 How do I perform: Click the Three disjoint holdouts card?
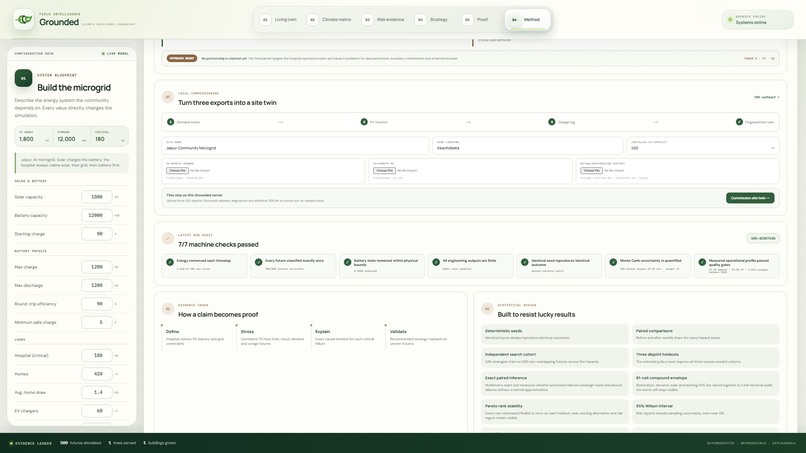click(x=706, y=358)
